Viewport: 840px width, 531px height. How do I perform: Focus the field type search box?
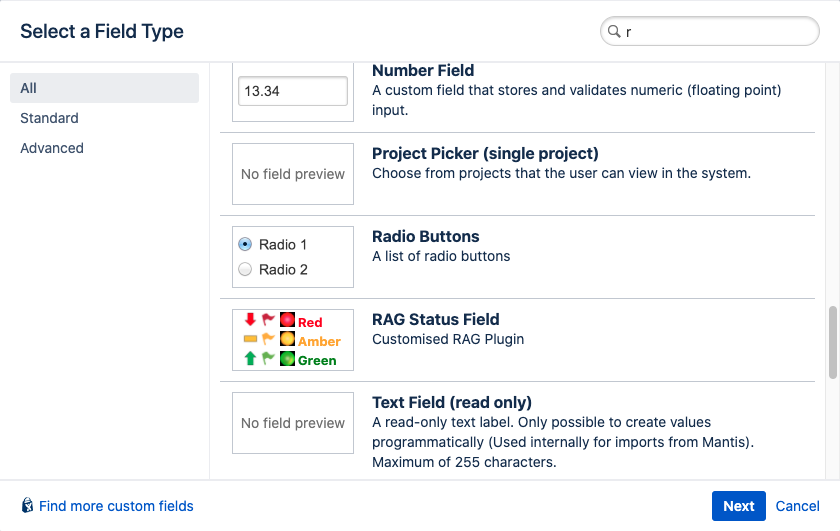pos(715,31)
